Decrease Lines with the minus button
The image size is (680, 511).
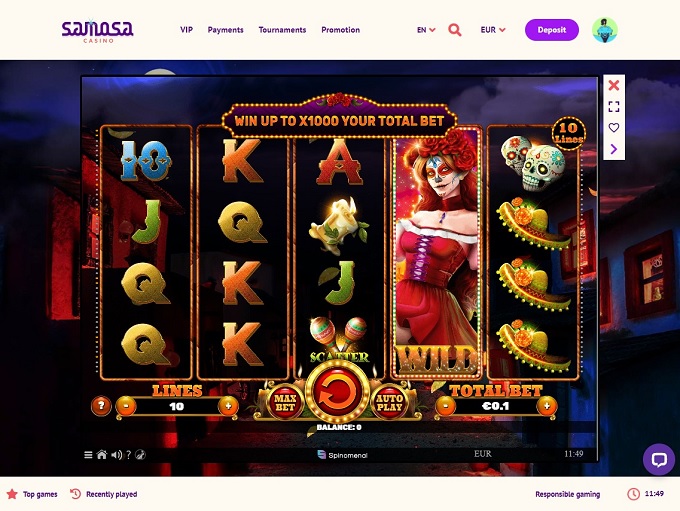[x=126, y=406]
